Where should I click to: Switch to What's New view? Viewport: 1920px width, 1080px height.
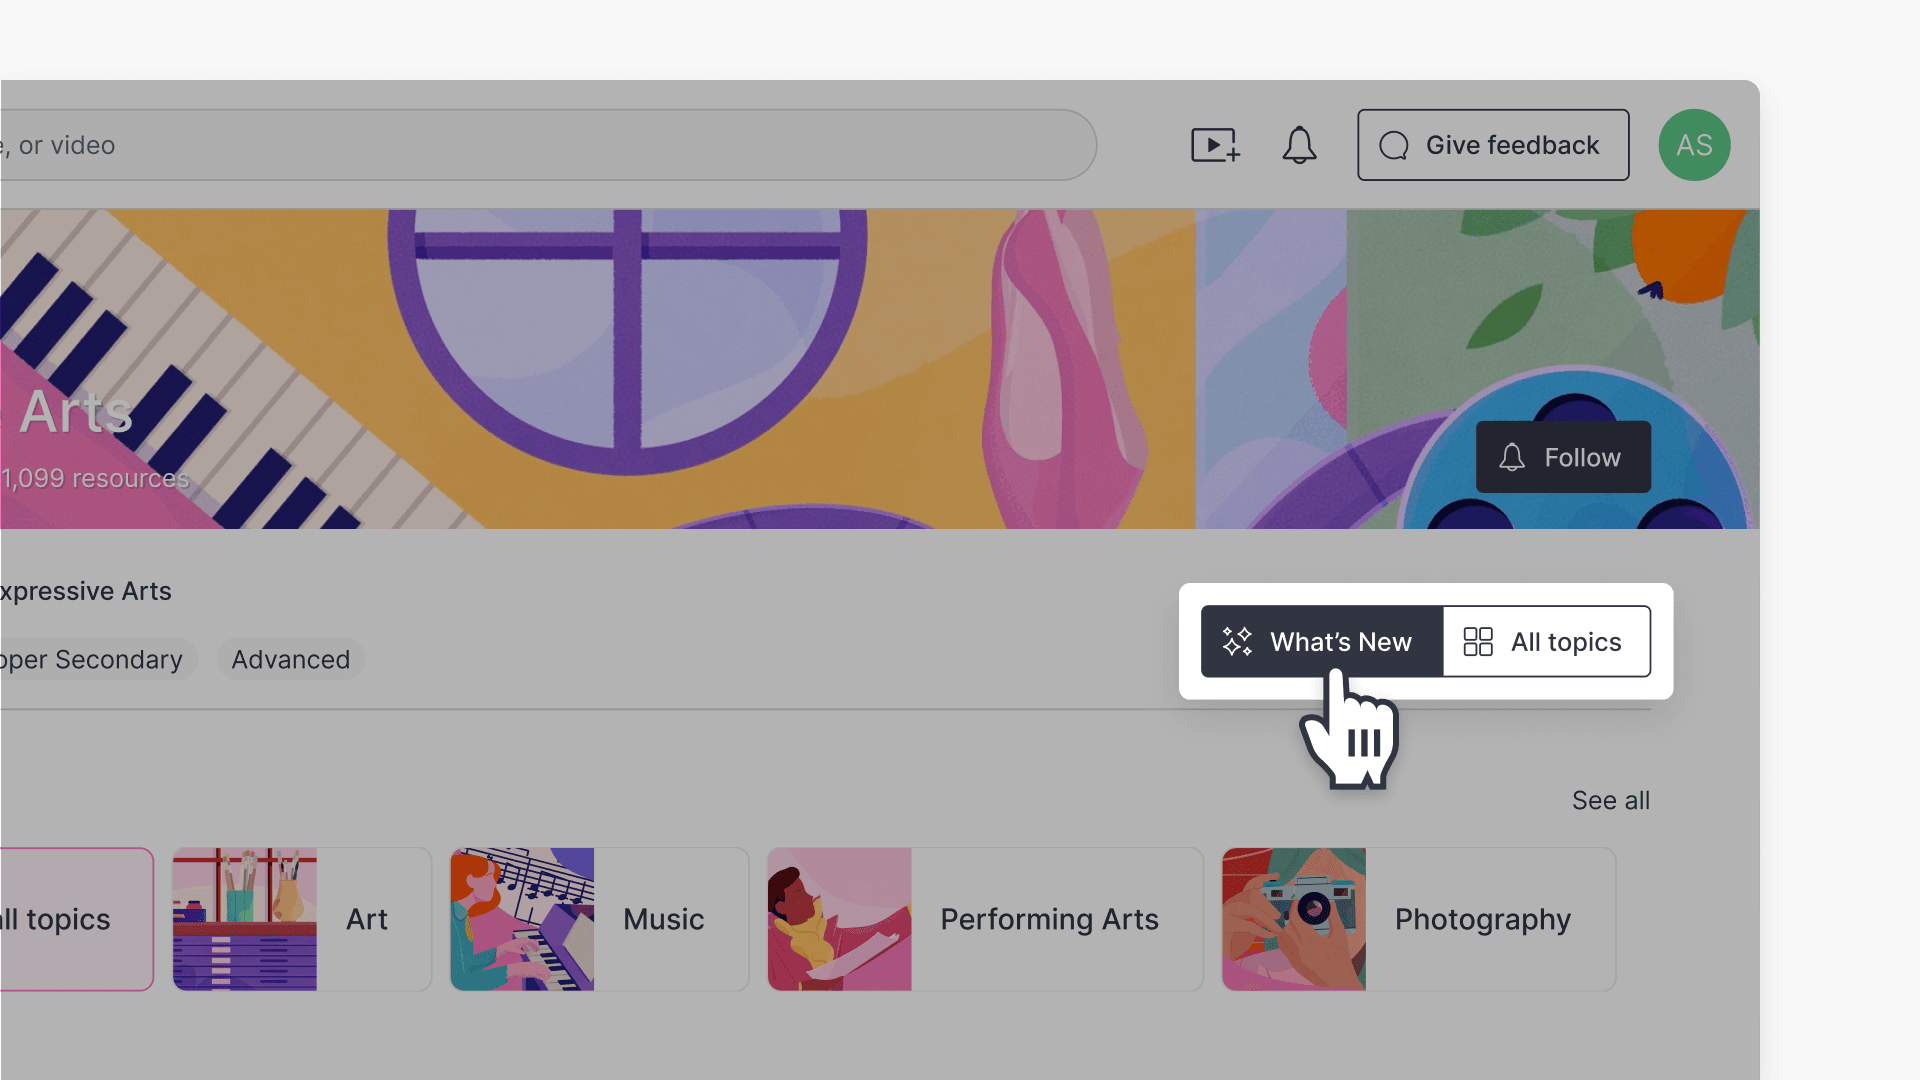pos(1321,641)
